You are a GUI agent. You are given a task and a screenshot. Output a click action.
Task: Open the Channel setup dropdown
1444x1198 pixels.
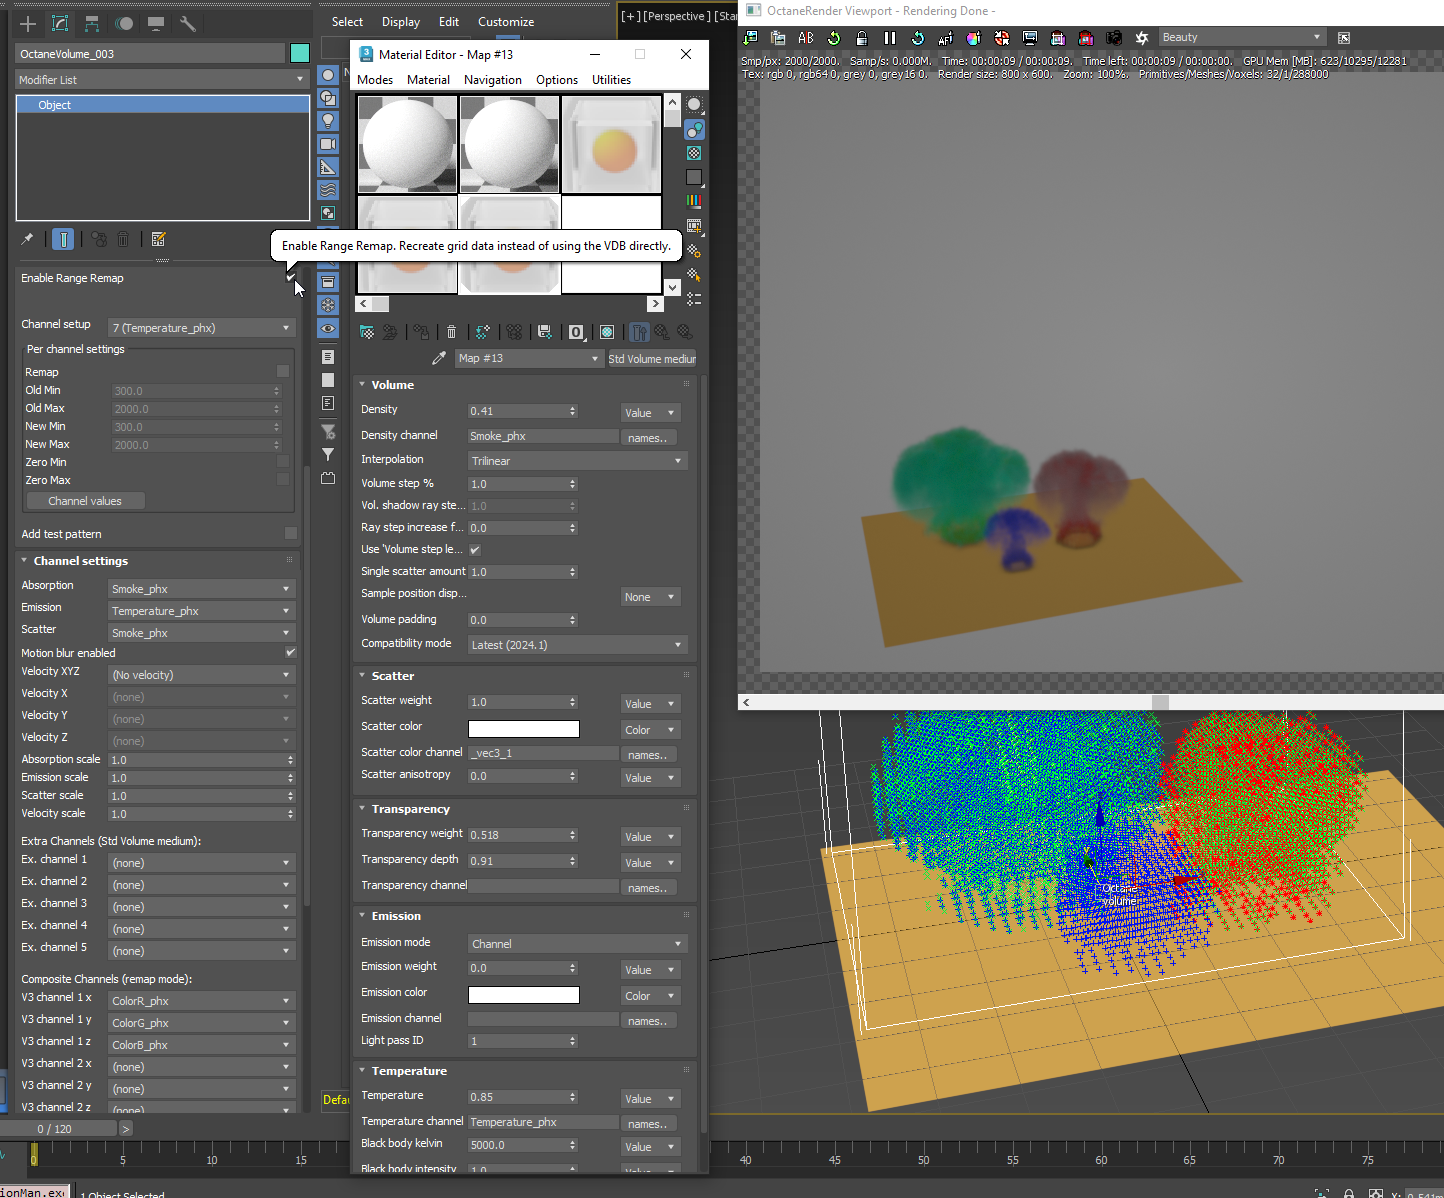[201, 328]
